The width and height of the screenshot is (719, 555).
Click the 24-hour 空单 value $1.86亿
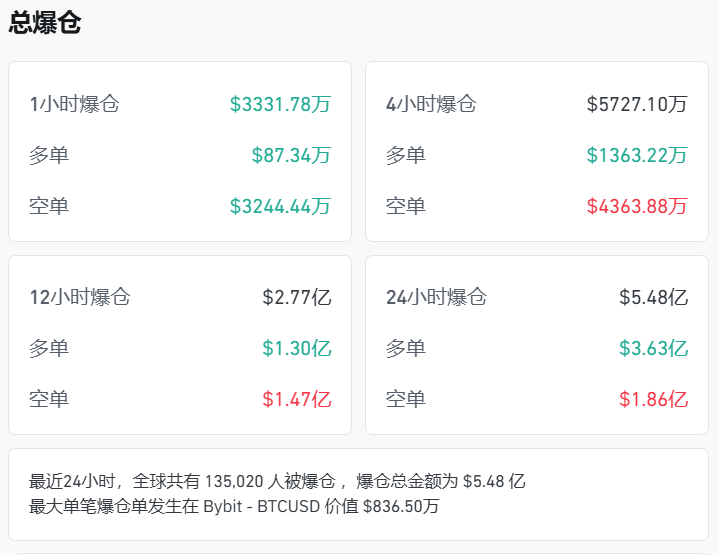click(x=653, y=399)
